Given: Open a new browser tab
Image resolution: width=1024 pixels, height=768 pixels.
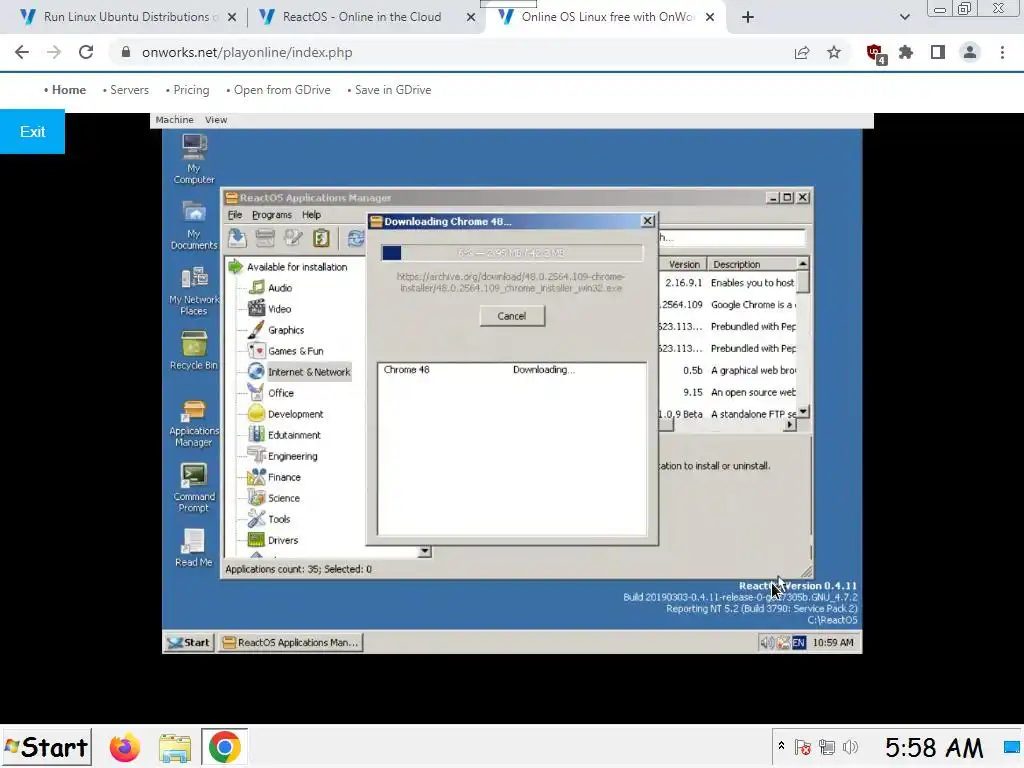Looking at the screenshot, I should coord(748,17).
